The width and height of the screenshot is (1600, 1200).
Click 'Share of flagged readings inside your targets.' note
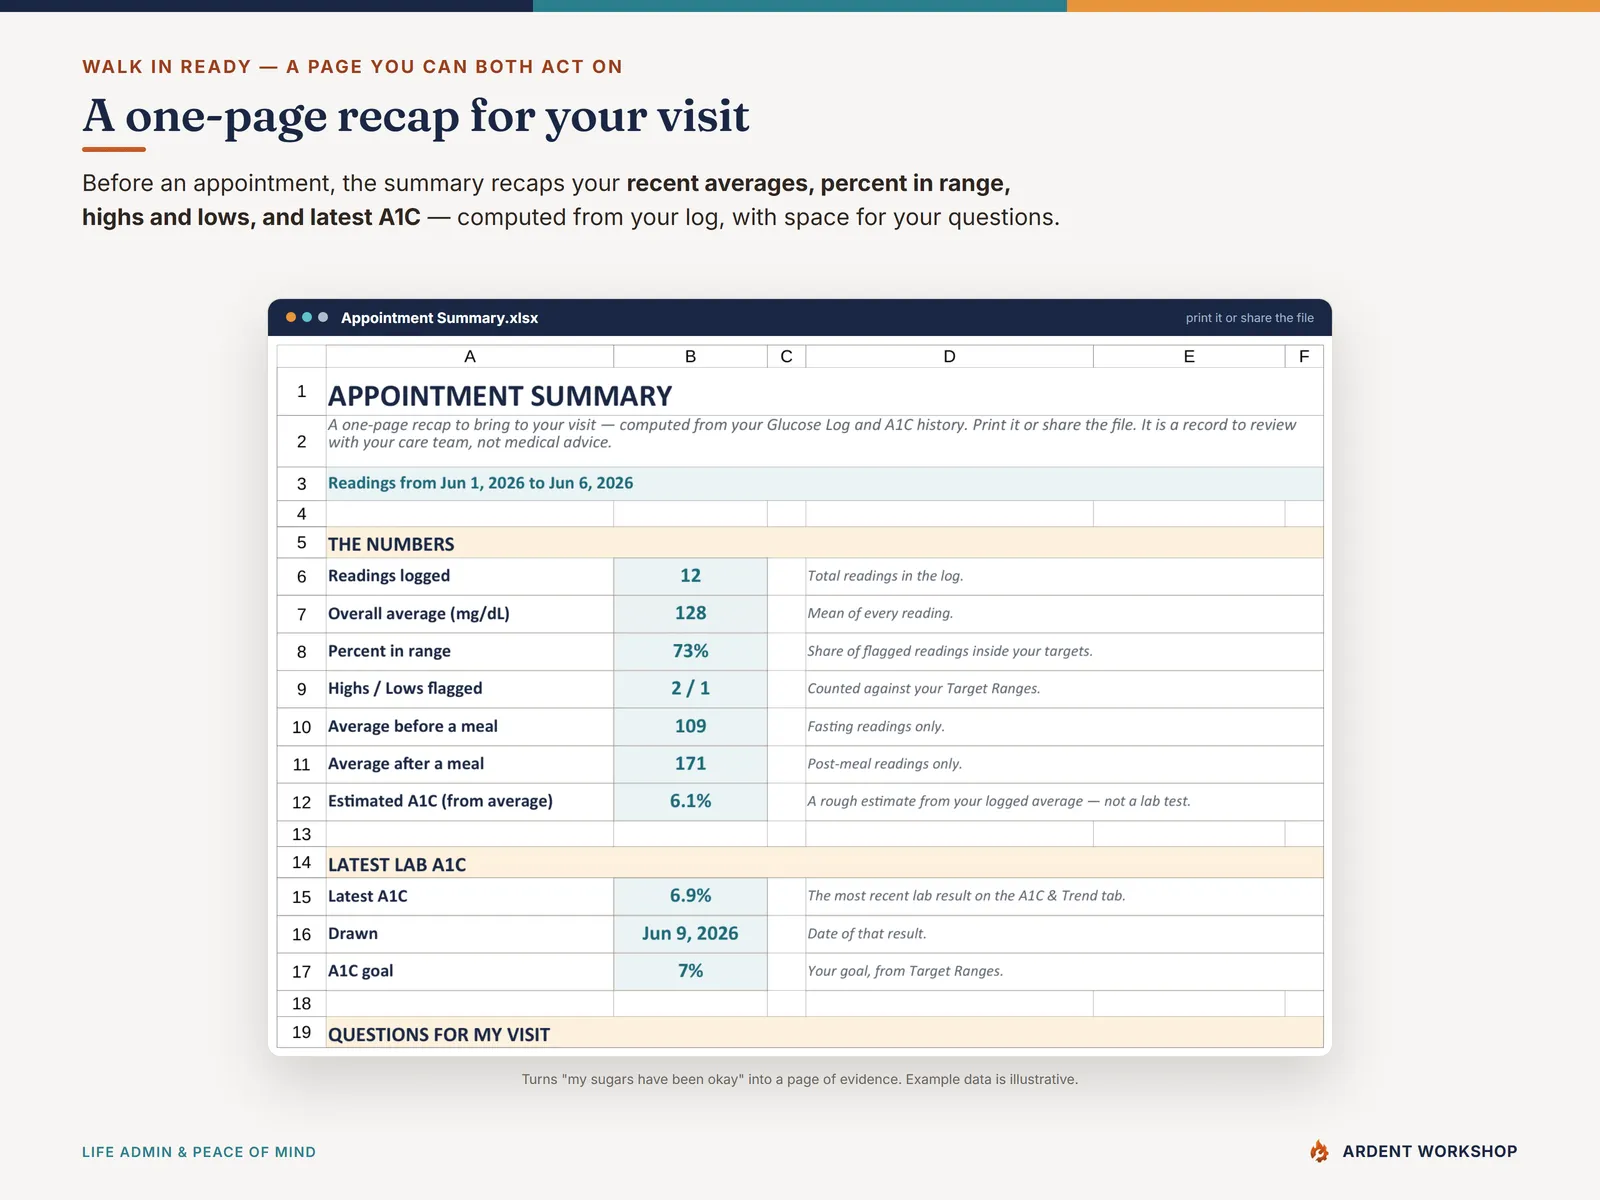[950, 651]
